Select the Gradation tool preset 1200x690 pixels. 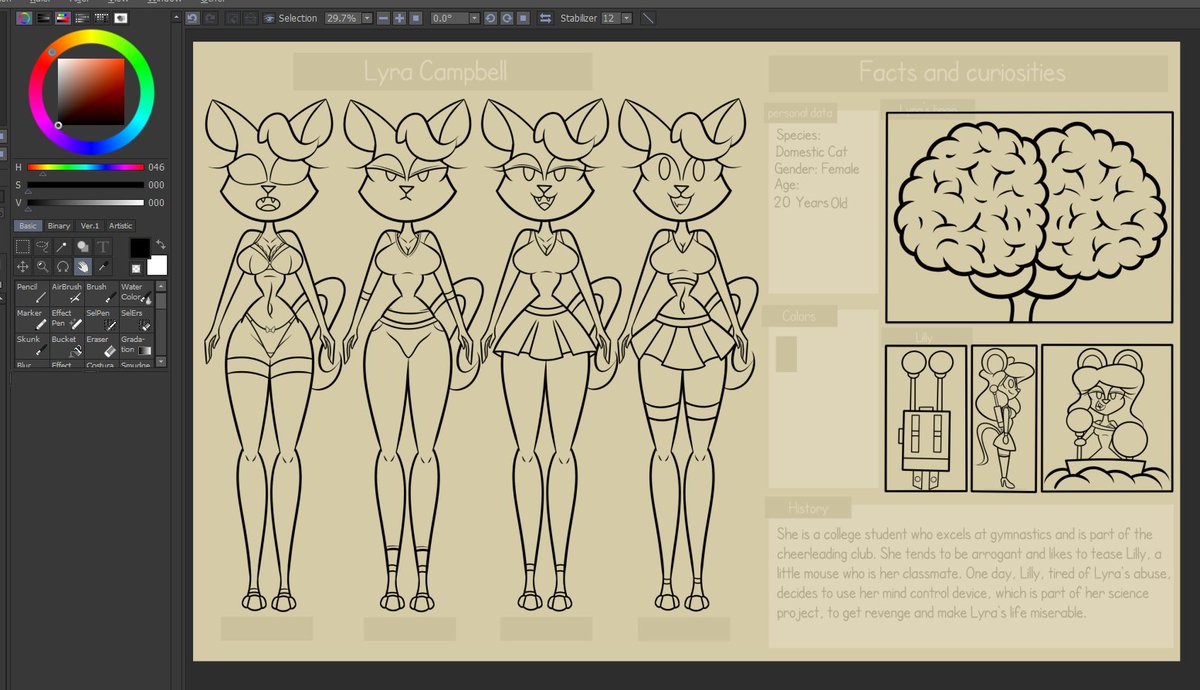pyautogui.click(x=137, y=345)
